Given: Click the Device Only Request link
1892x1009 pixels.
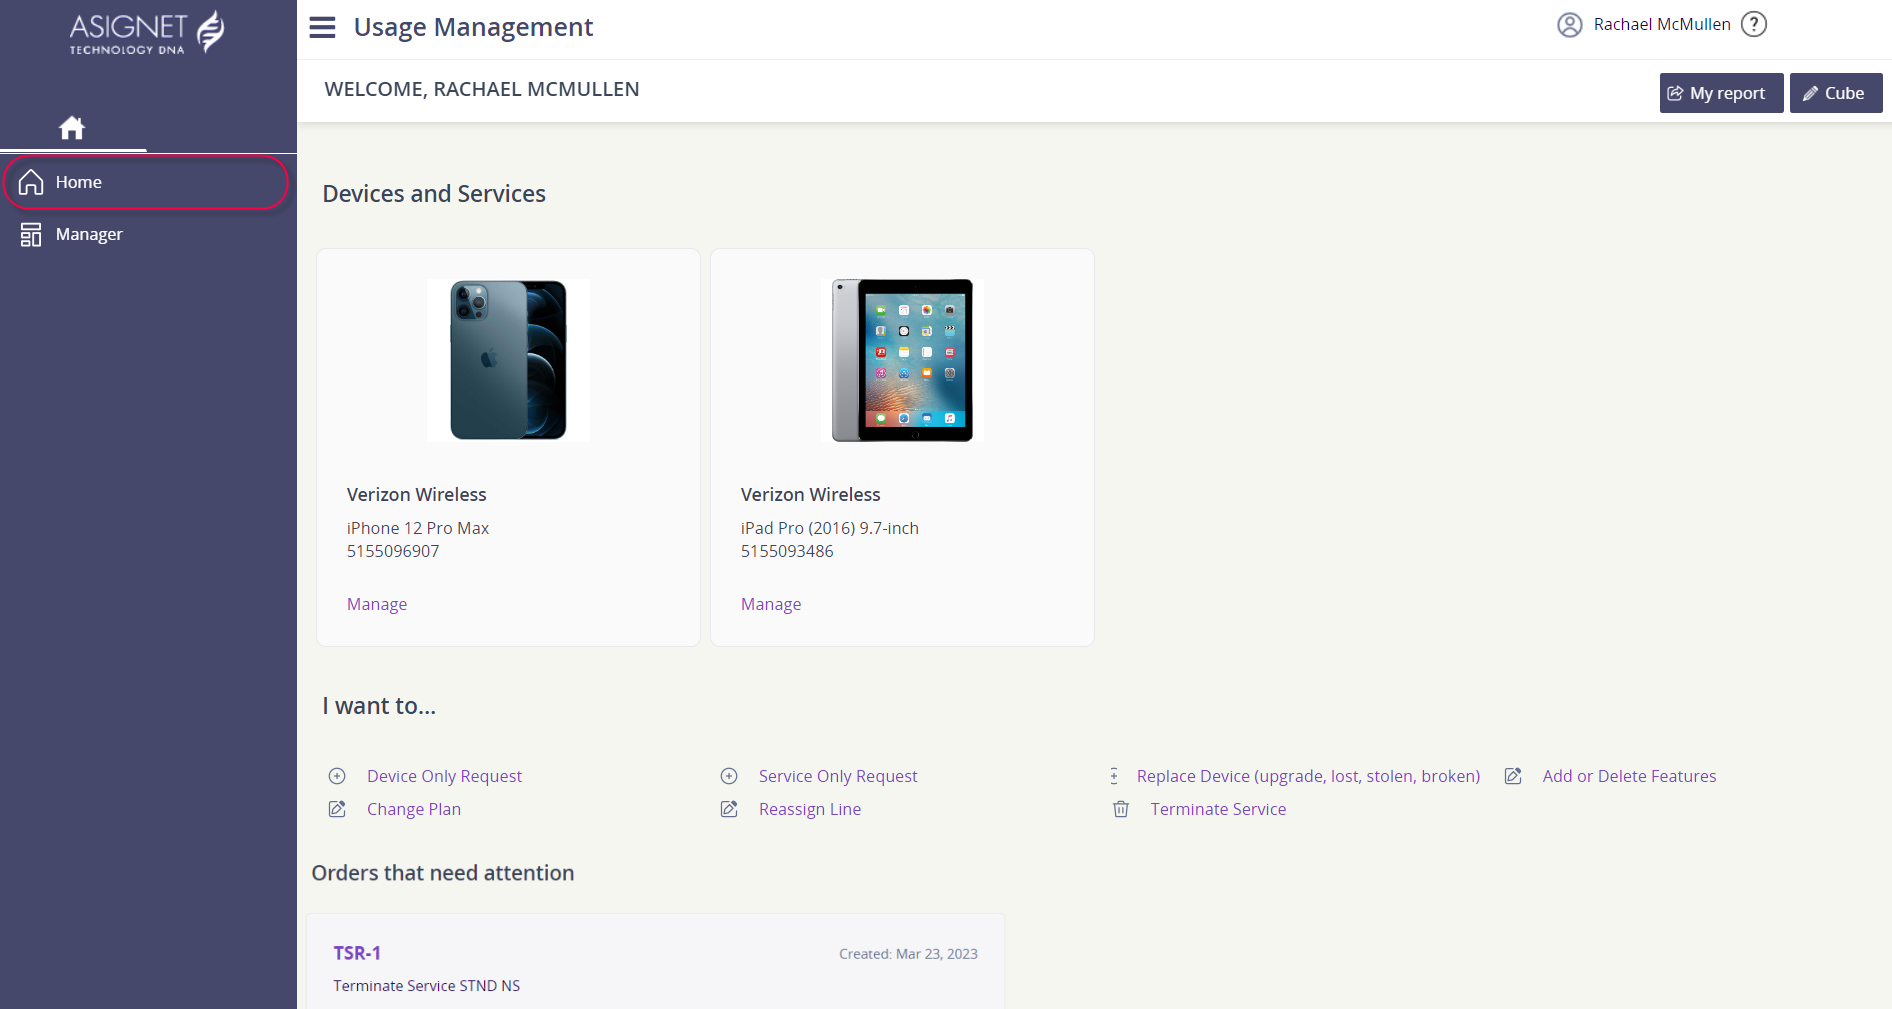Looking at the screenshot, I should (x=444, y=776).
